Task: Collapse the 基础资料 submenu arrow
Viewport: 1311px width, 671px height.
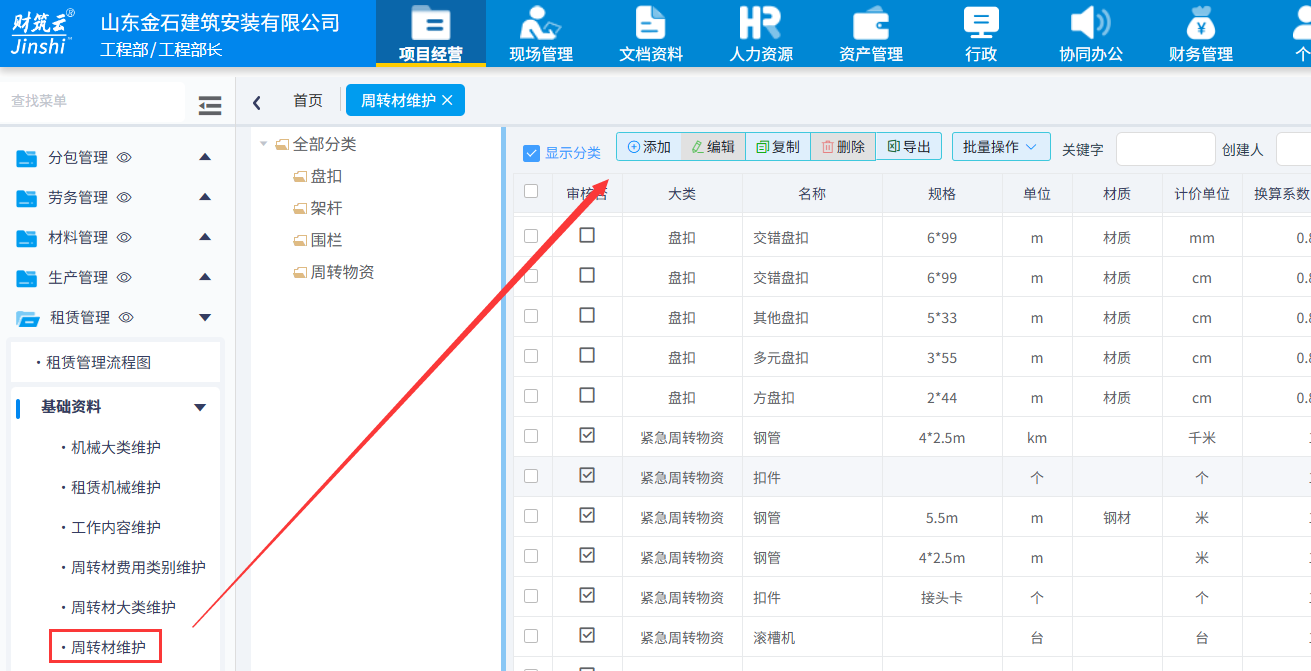Action: [200, 408]
